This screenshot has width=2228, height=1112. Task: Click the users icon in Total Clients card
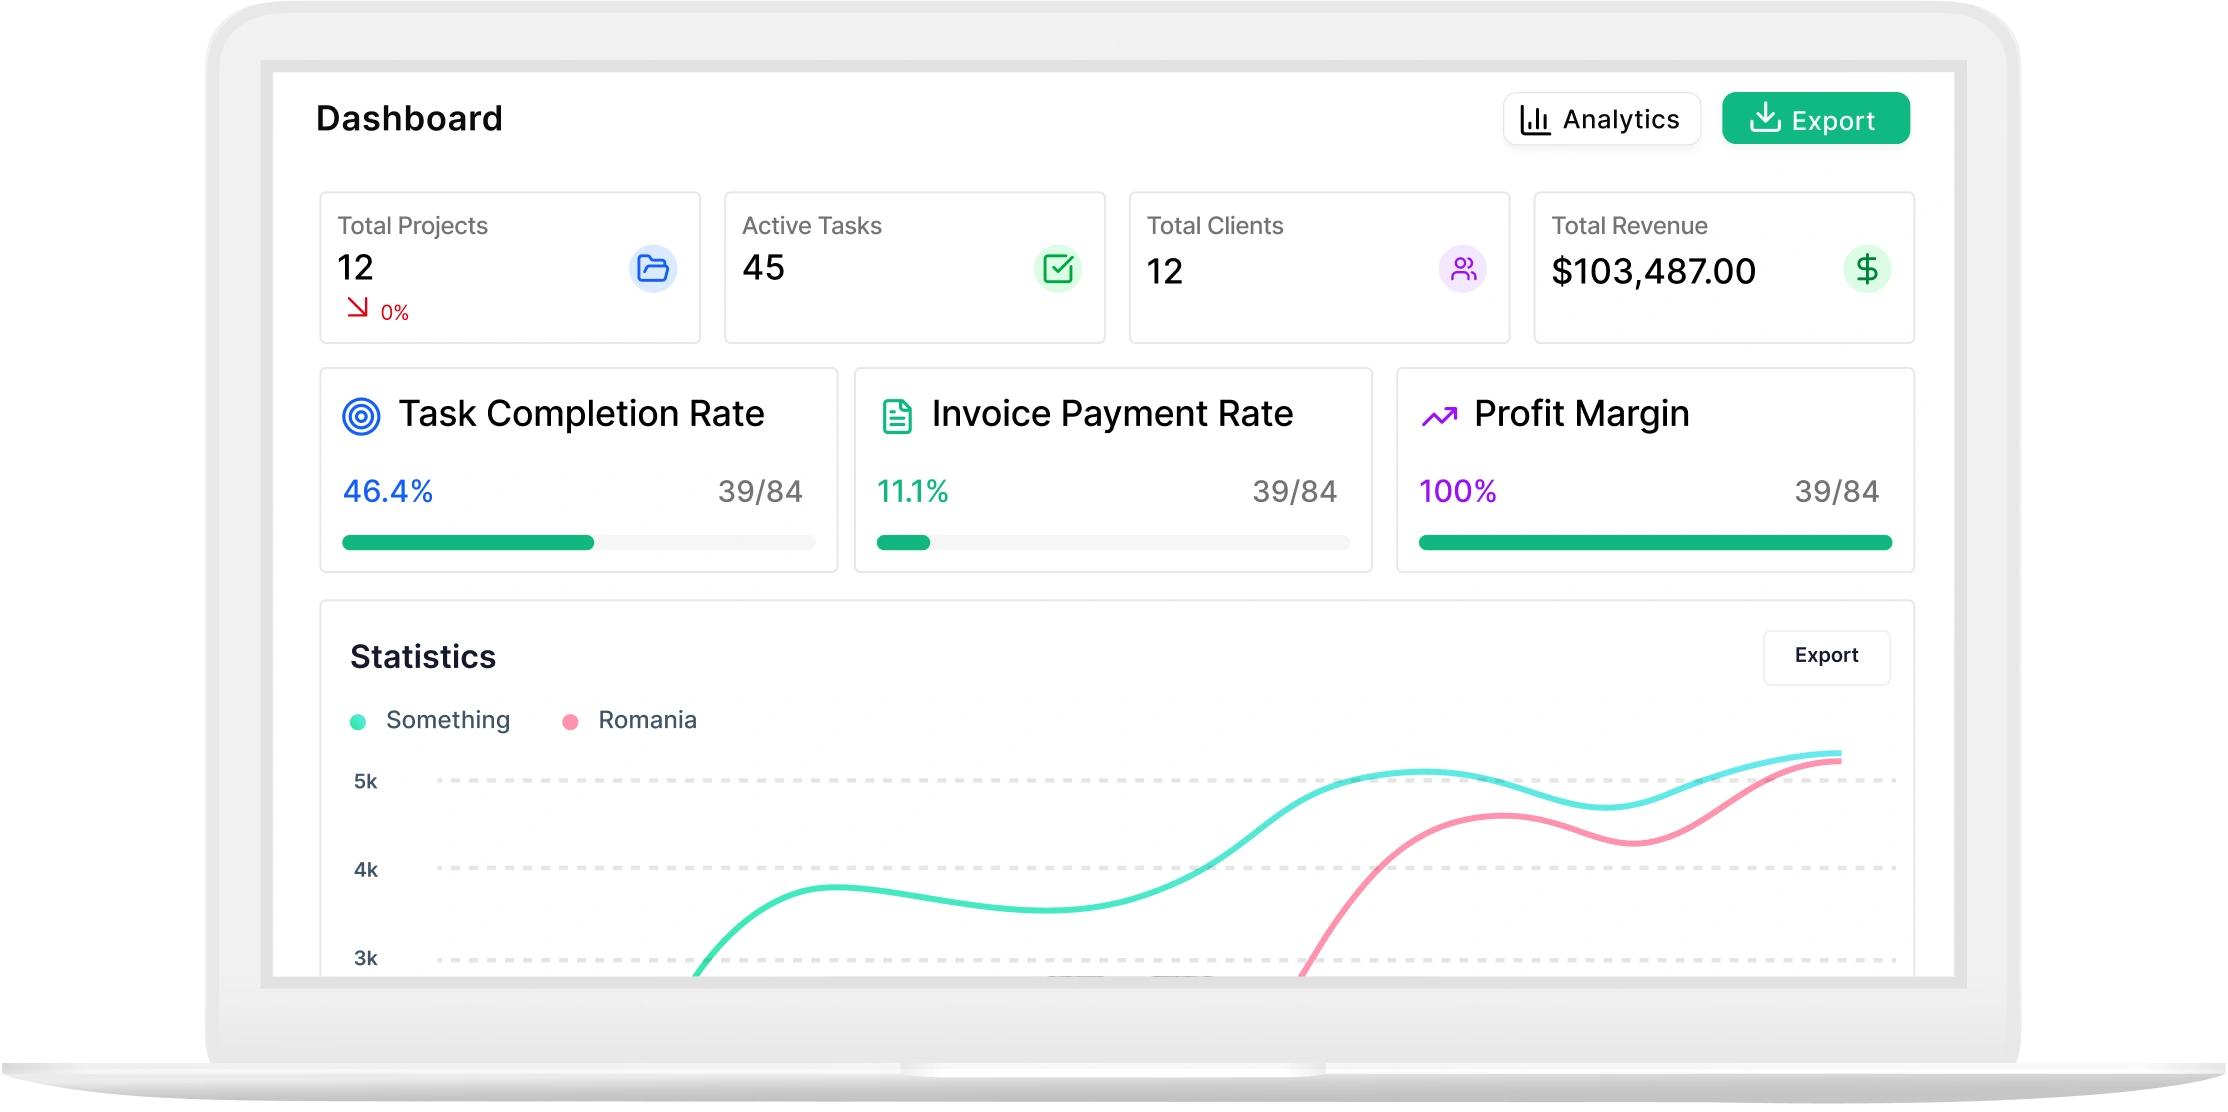coord(1463,269)
